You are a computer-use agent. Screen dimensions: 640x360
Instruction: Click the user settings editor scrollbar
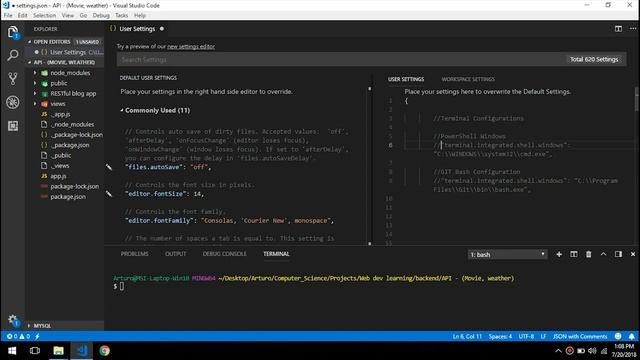pyautogui.click(x=637, y=98)
